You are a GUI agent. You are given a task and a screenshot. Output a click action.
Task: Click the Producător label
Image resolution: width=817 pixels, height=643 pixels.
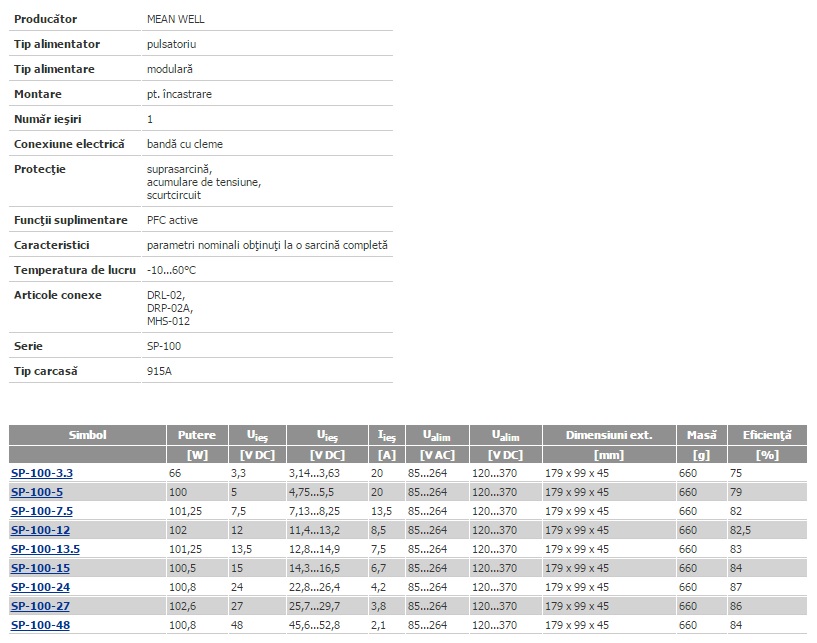point(45,19)
